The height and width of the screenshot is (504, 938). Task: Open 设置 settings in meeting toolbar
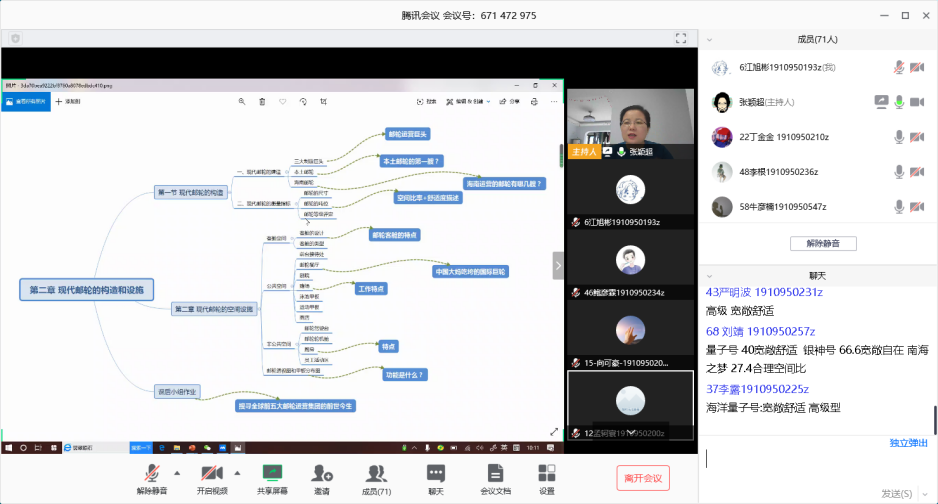click(x=547, y=474)
